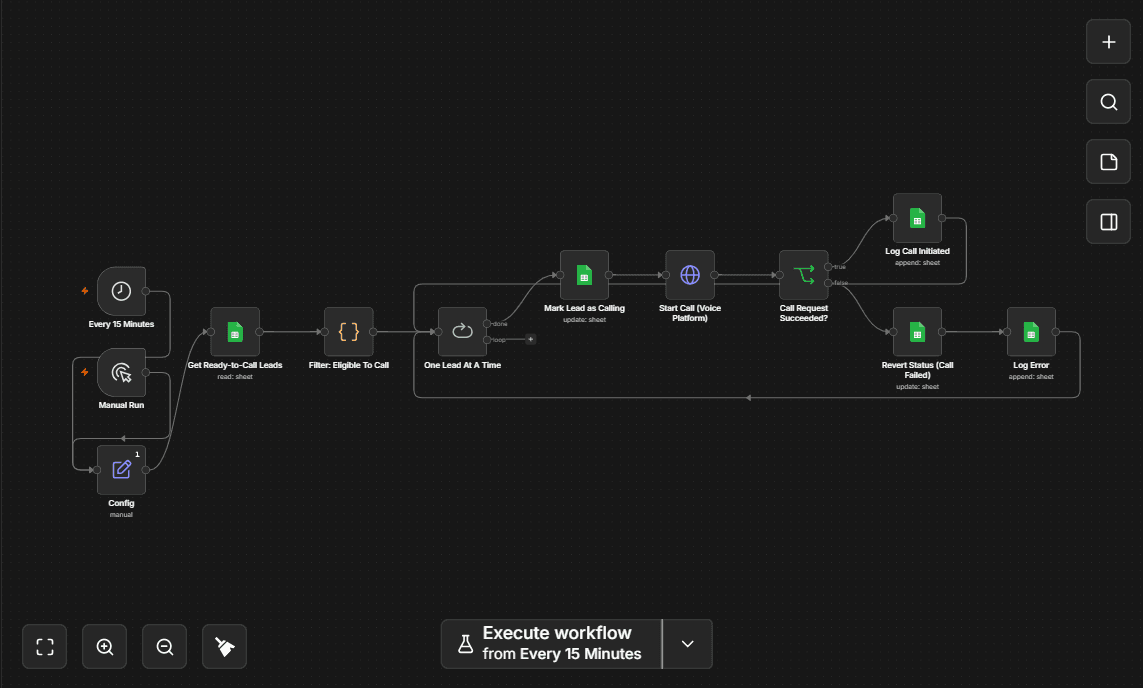The image size is (1143, 688).
Task: Open the Config edit node
Action: pyautogui.click(x=121, y=470)
